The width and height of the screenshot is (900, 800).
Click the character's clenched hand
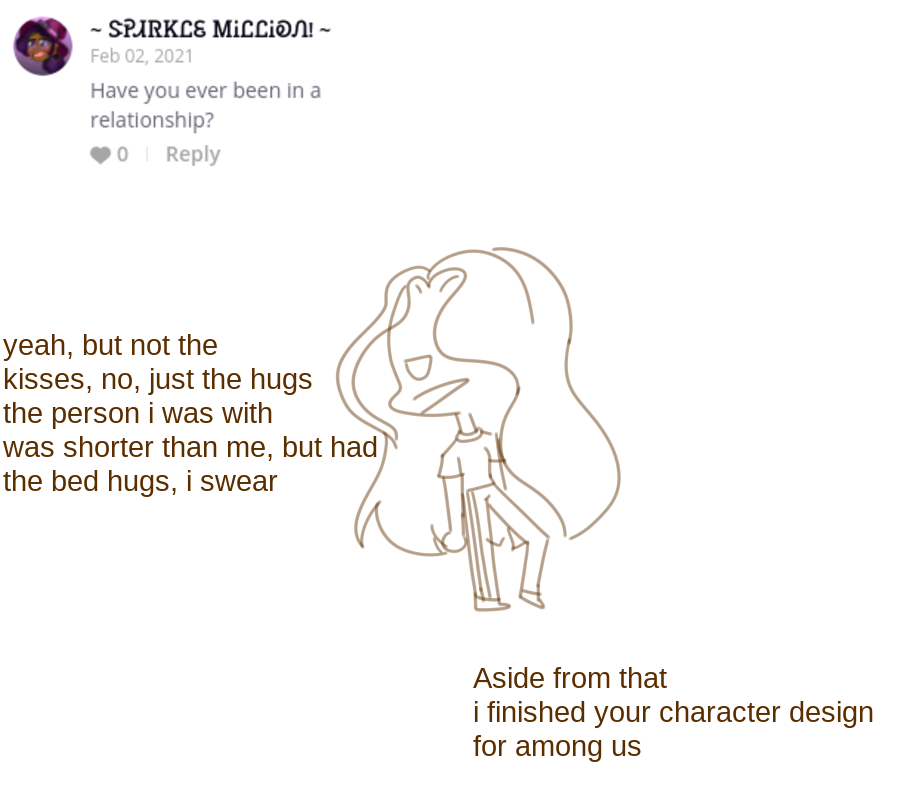[x=453, y=542]
